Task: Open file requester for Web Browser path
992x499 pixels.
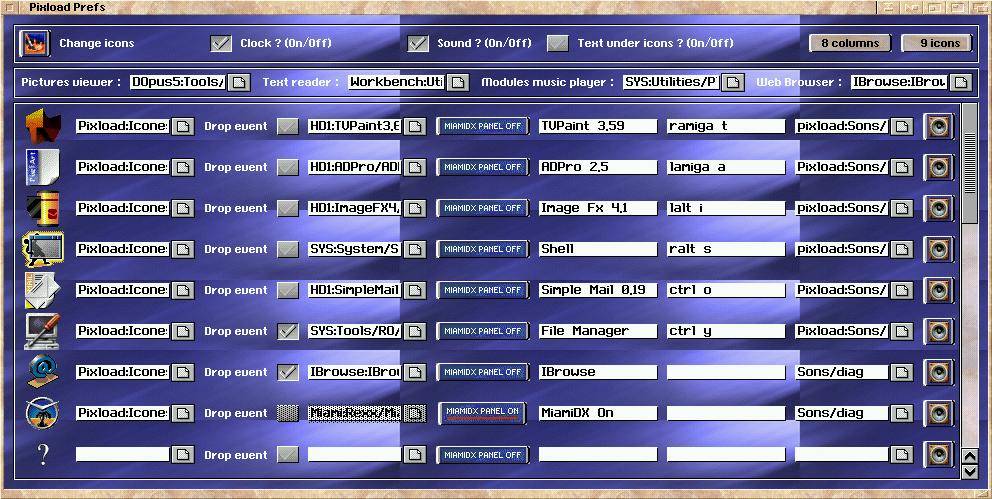Action: click(961, 82)
